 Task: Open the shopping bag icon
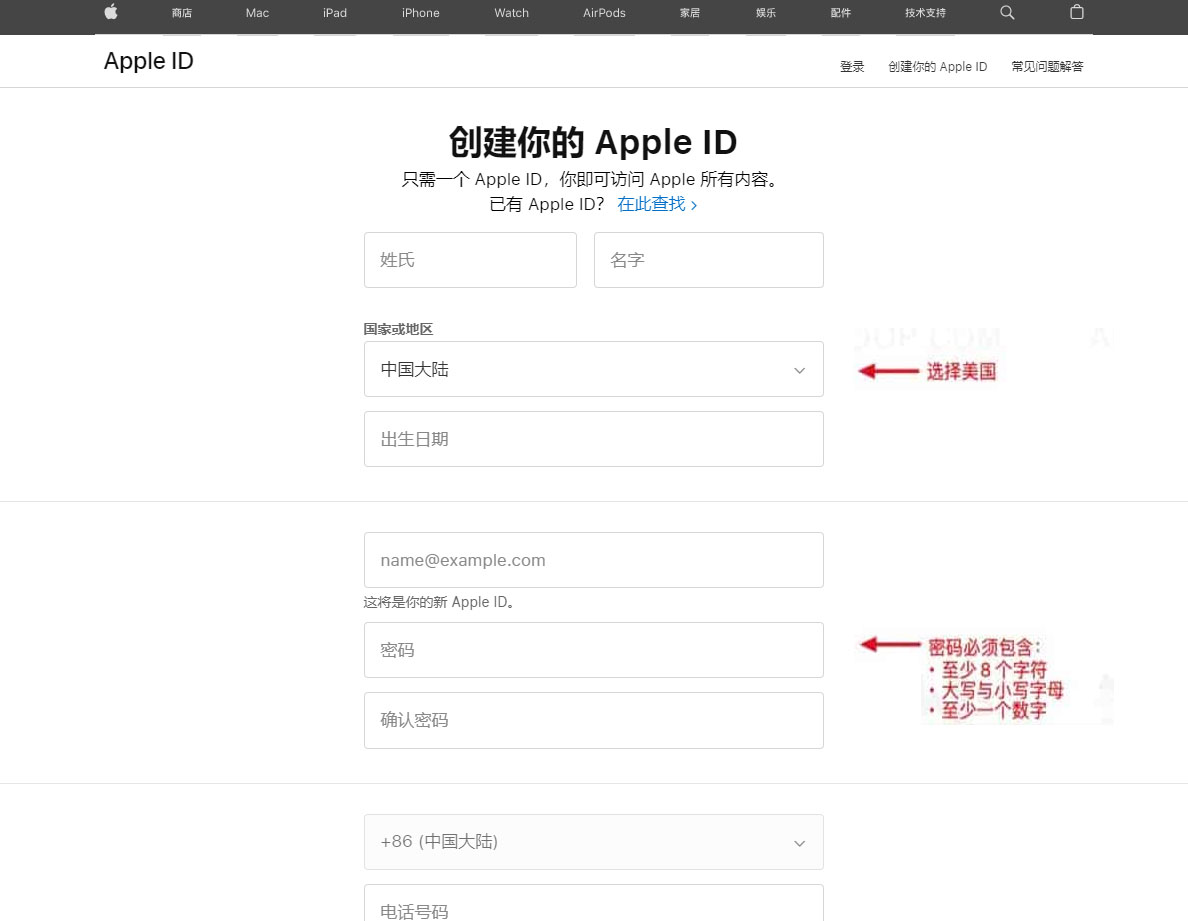click(x=1077, y=12)
